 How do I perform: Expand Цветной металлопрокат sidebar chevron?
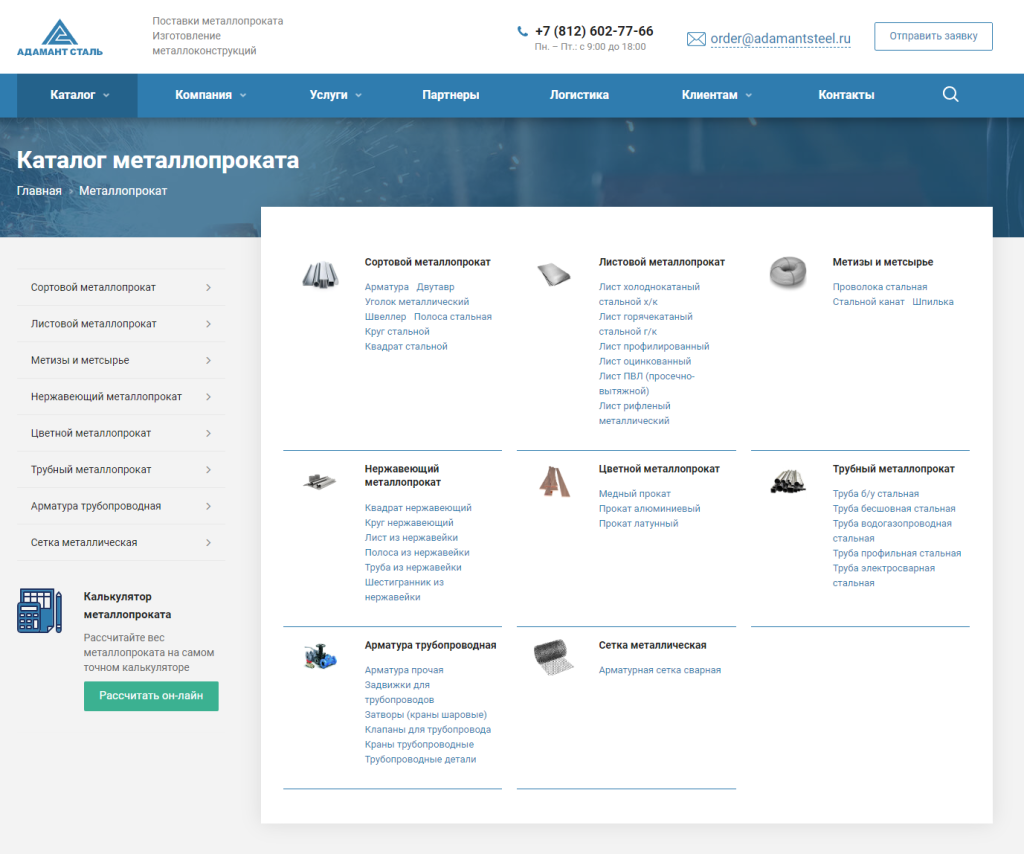pos(208,434)
